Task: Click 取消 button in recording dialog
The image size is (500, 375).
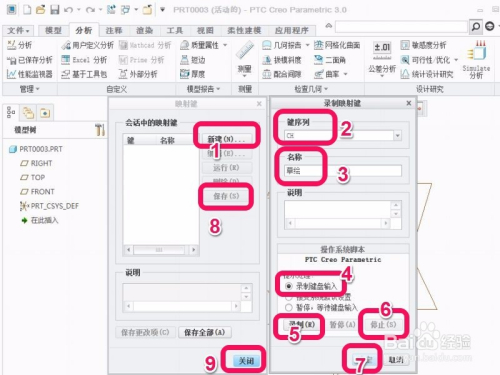Action: [x=396, y=360]
